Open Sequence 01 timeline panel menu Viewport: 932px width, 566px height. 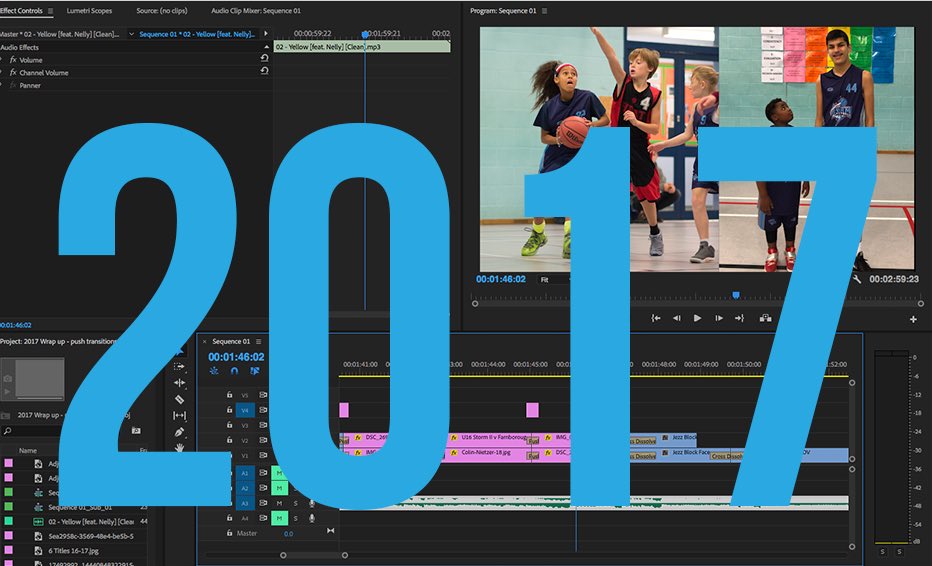[259, 341]
